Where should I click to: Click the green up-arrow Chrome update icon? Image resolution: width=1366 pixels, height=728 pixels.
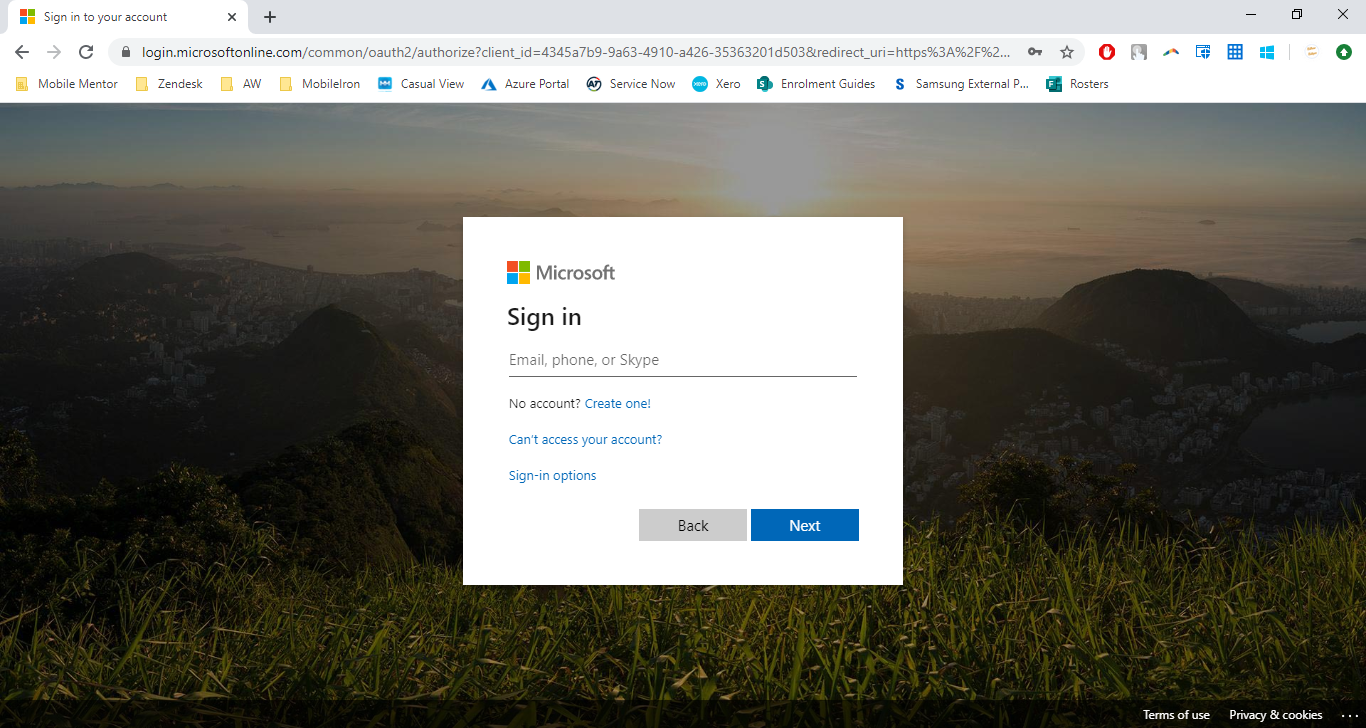1344,52
